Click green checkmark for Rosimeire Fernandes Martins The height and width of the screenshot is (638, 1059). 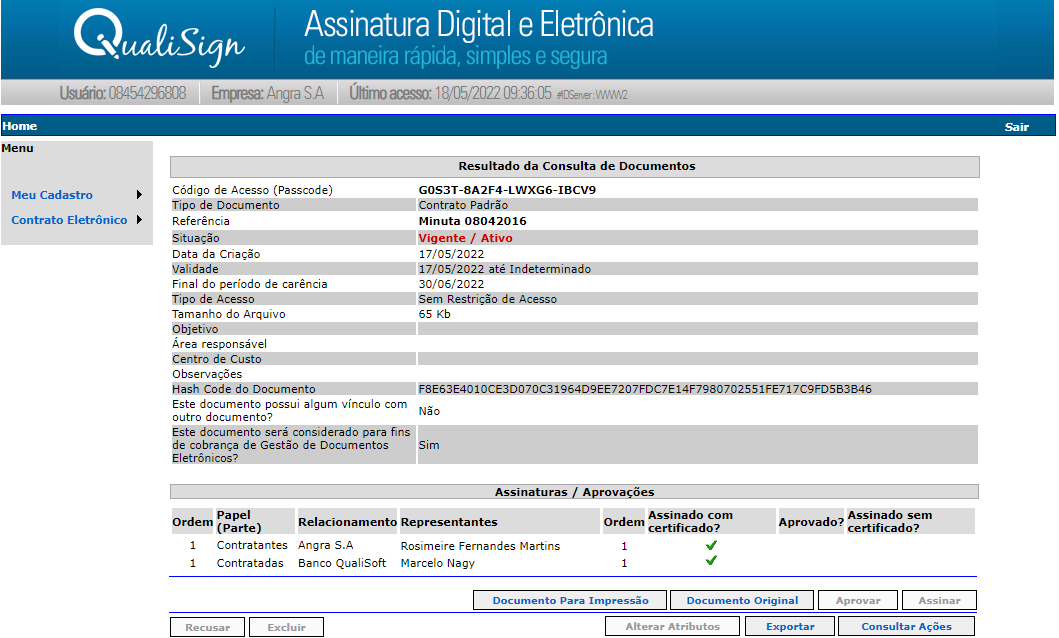[711, 546]
